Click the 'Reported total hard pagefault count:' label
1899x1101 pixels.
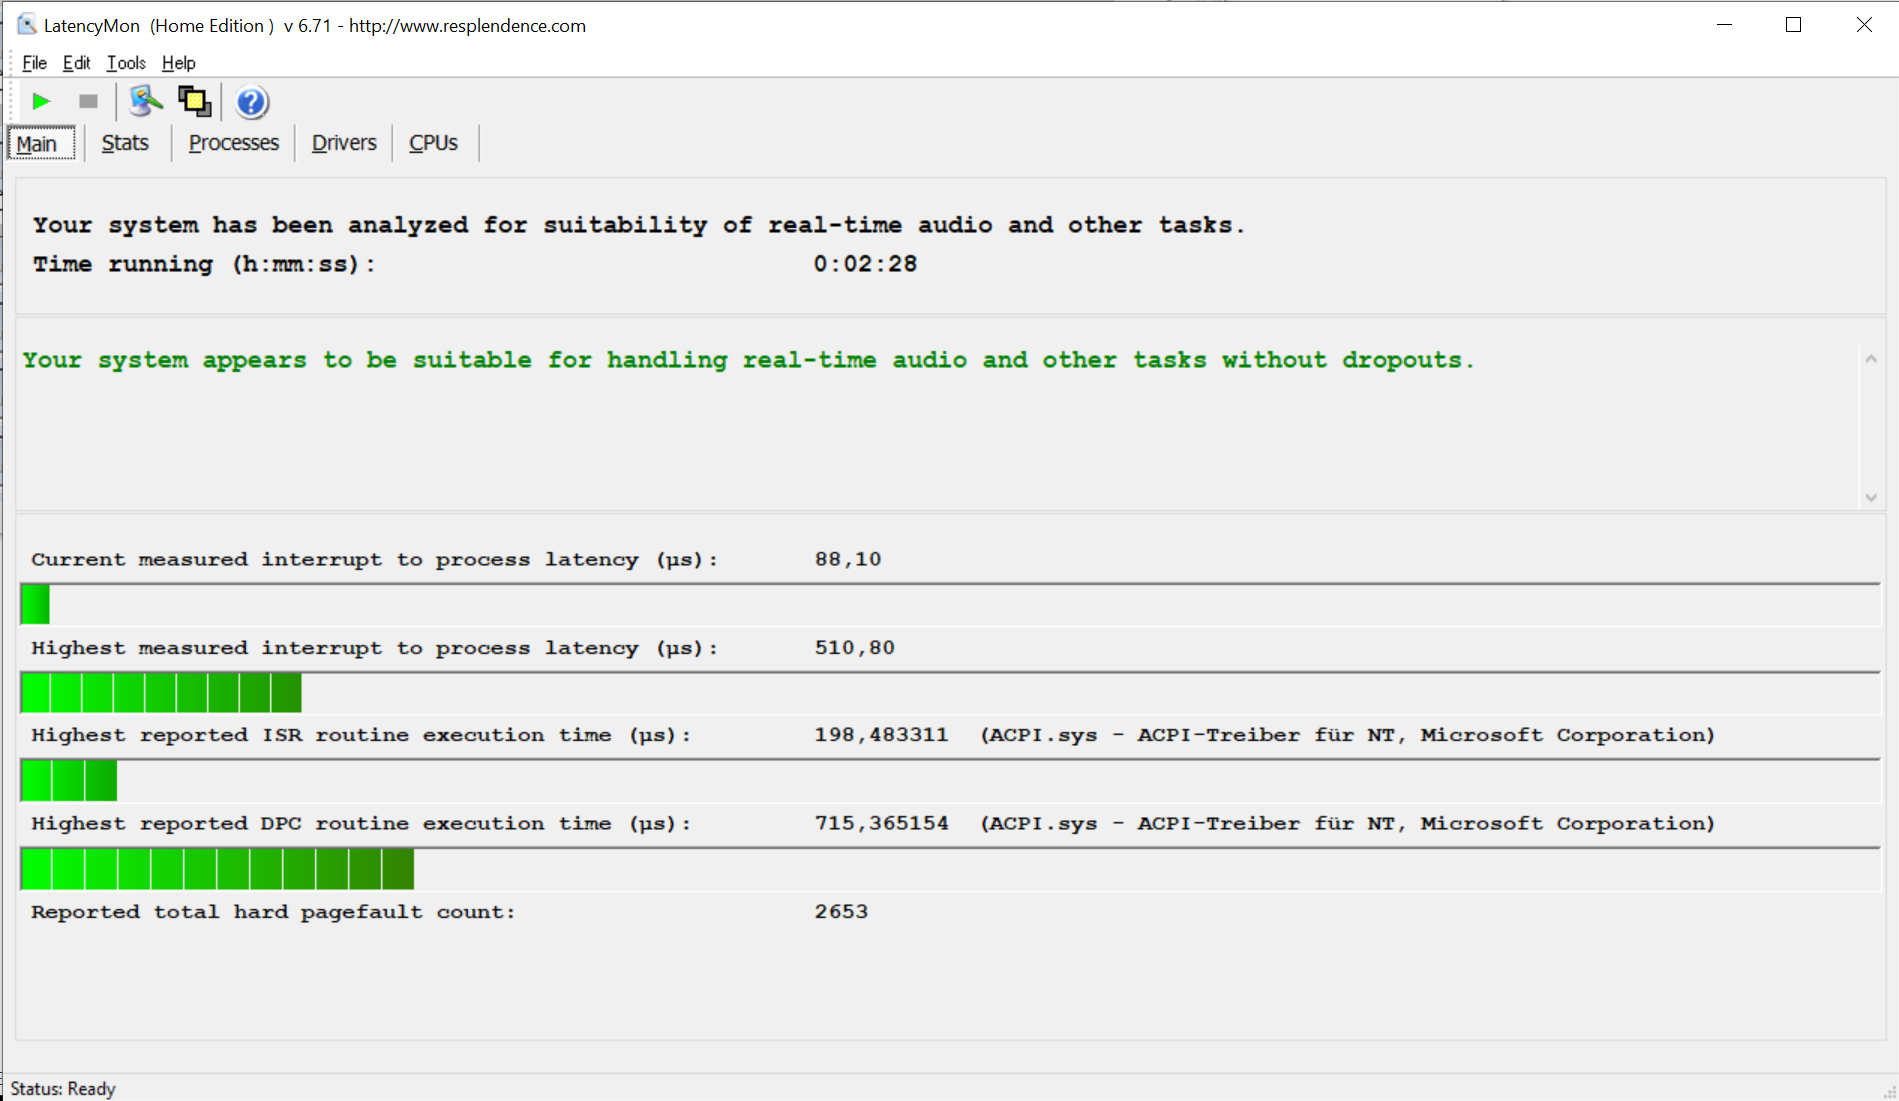[273, 912]
